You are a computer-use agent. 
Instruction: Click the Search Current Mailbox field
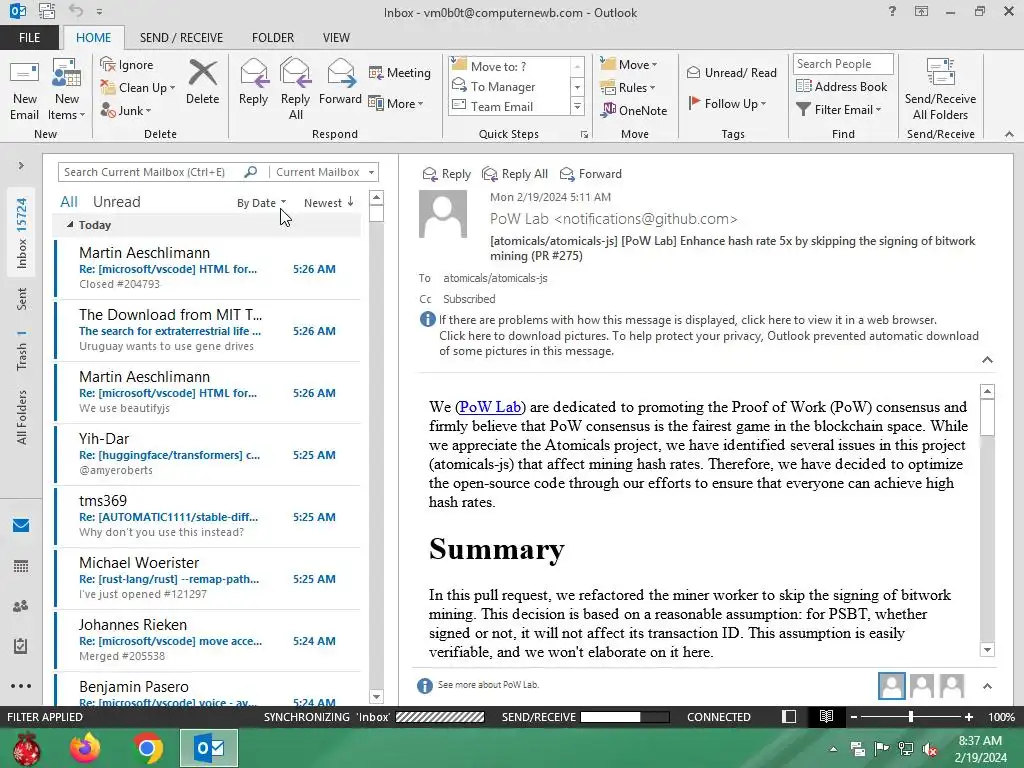[152, 172]
